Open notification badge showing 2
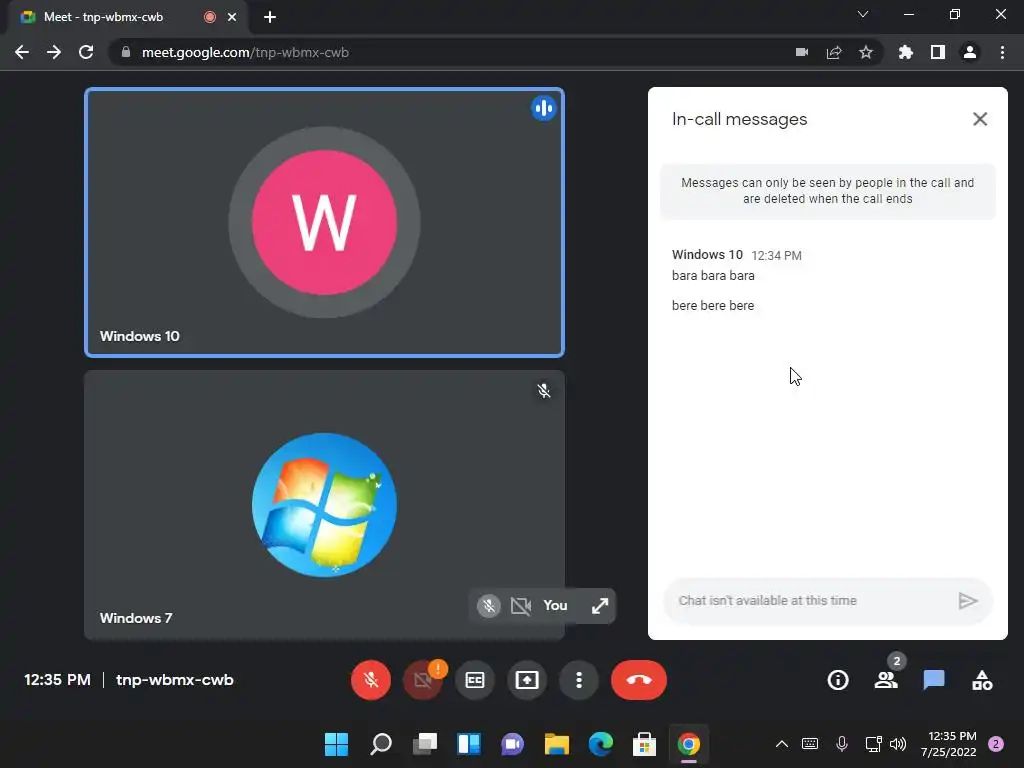 click(996, 744)
